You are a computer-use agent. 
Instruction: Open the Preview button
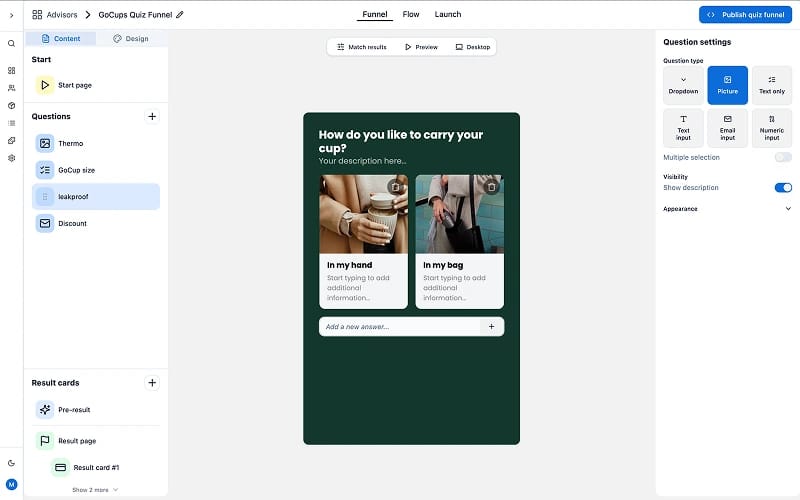(421, 47)
